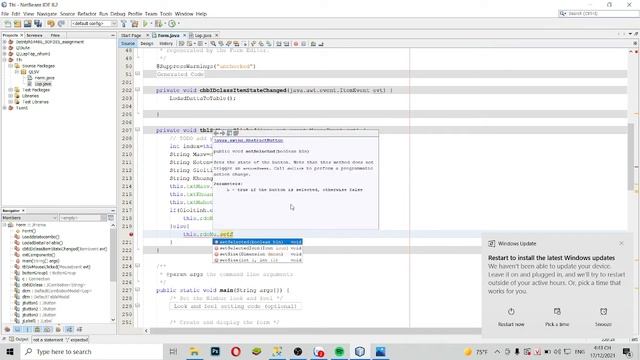640x360 pixels.
Task: Open the notification center taskbar icon
Action: (627, 351)
